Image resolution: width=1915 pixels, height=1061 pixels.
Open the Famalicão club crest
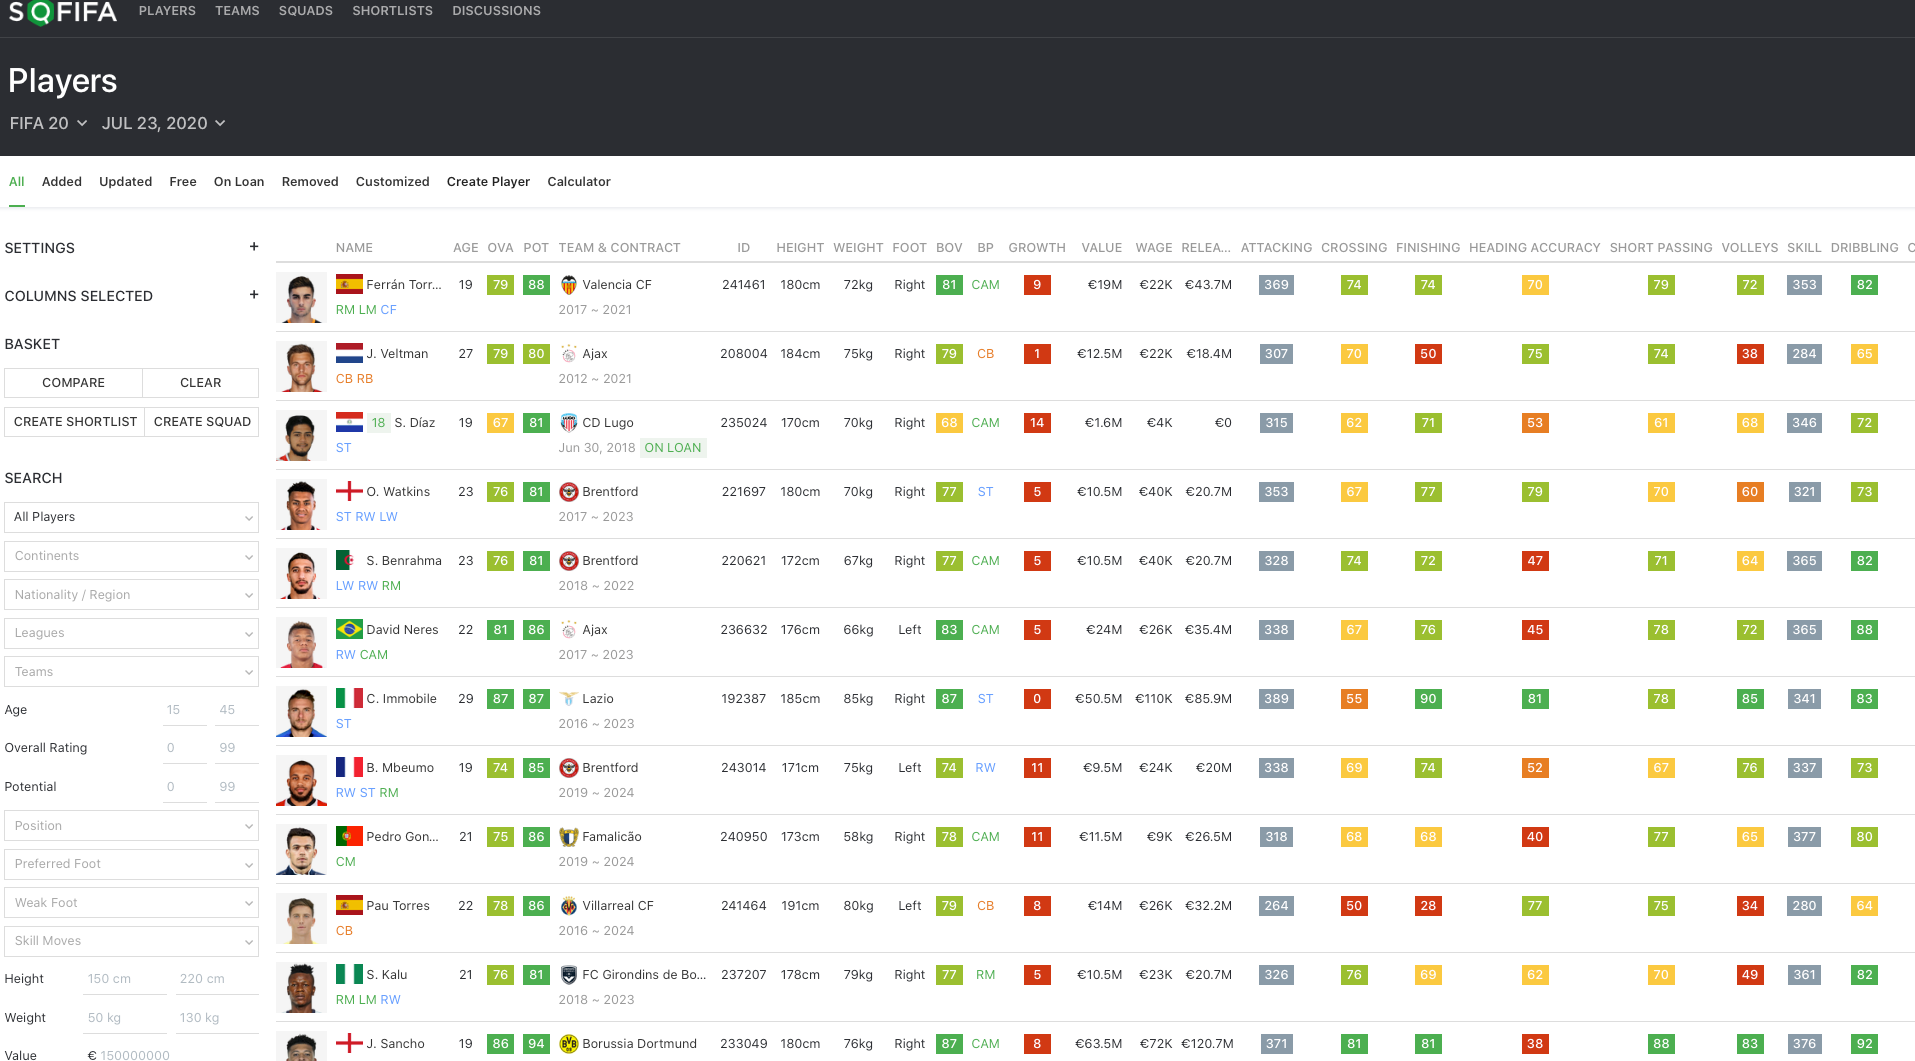click(x=568, y=837)
